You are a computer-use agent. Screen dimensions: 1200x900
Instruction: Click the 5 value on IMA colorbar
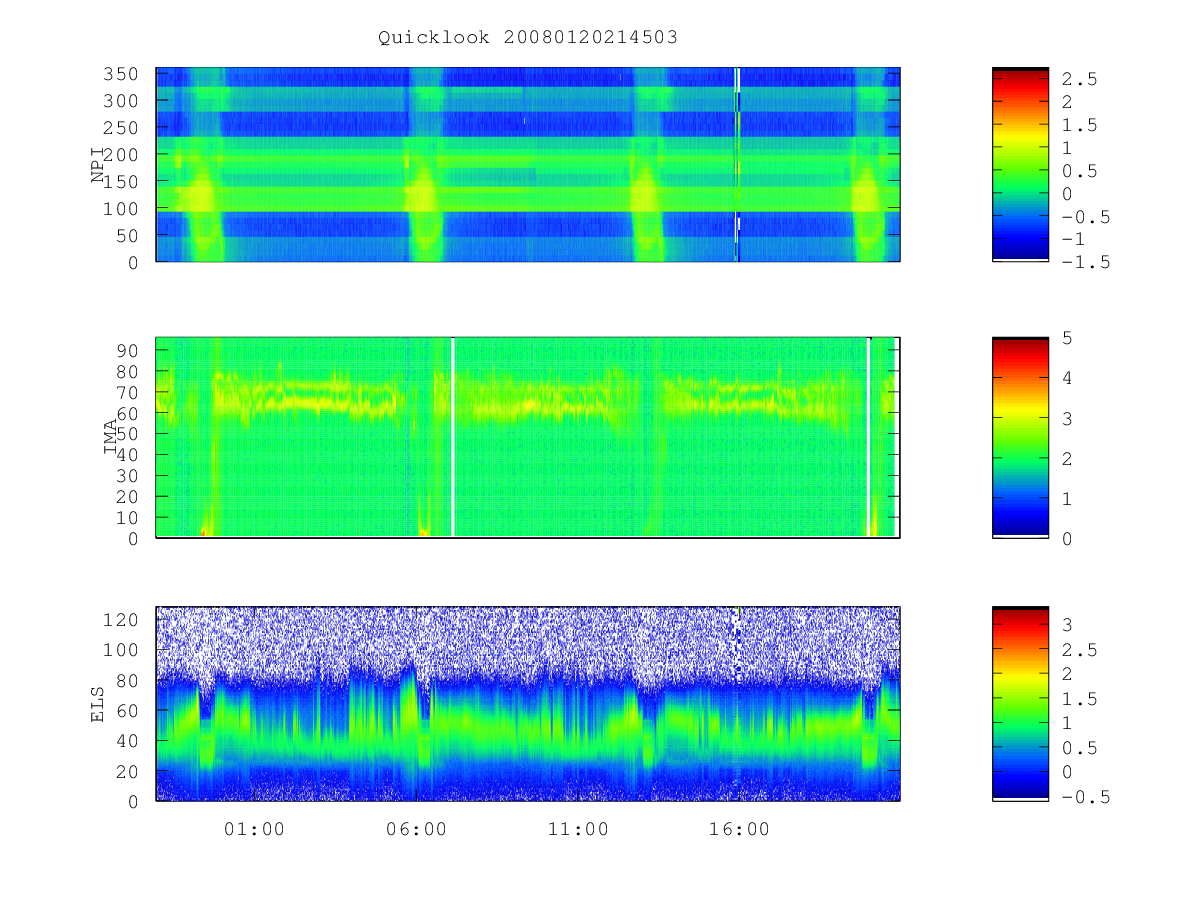tap(1067, 338)
